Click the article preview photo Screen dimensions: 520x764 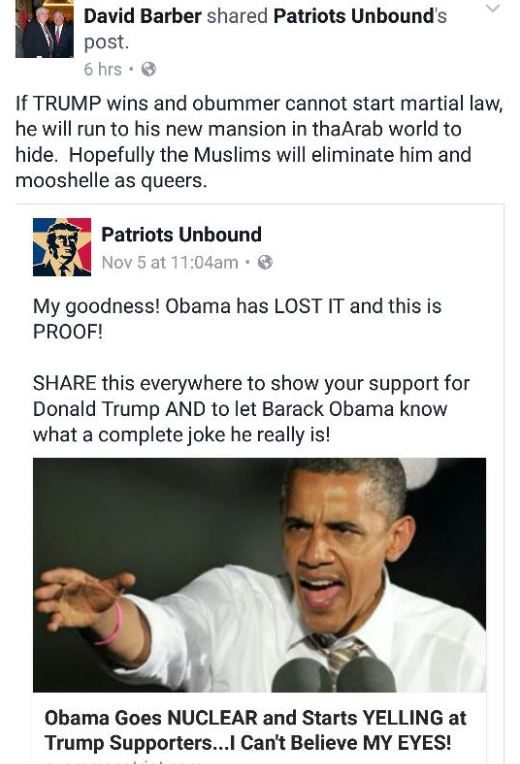259,575
